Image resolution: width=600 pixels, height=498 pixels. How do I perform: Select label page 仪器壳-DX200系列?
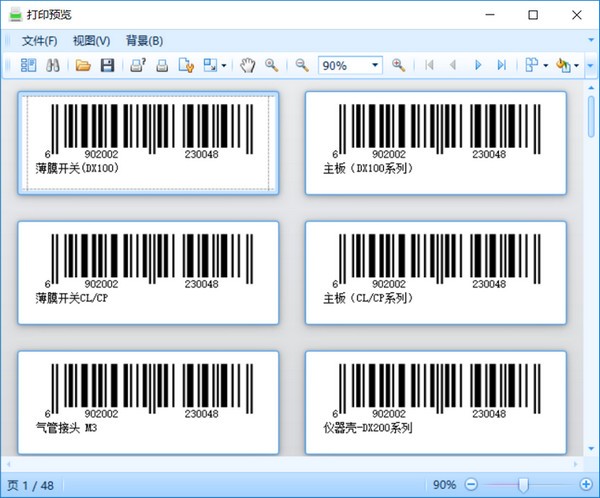pos(436,402)
